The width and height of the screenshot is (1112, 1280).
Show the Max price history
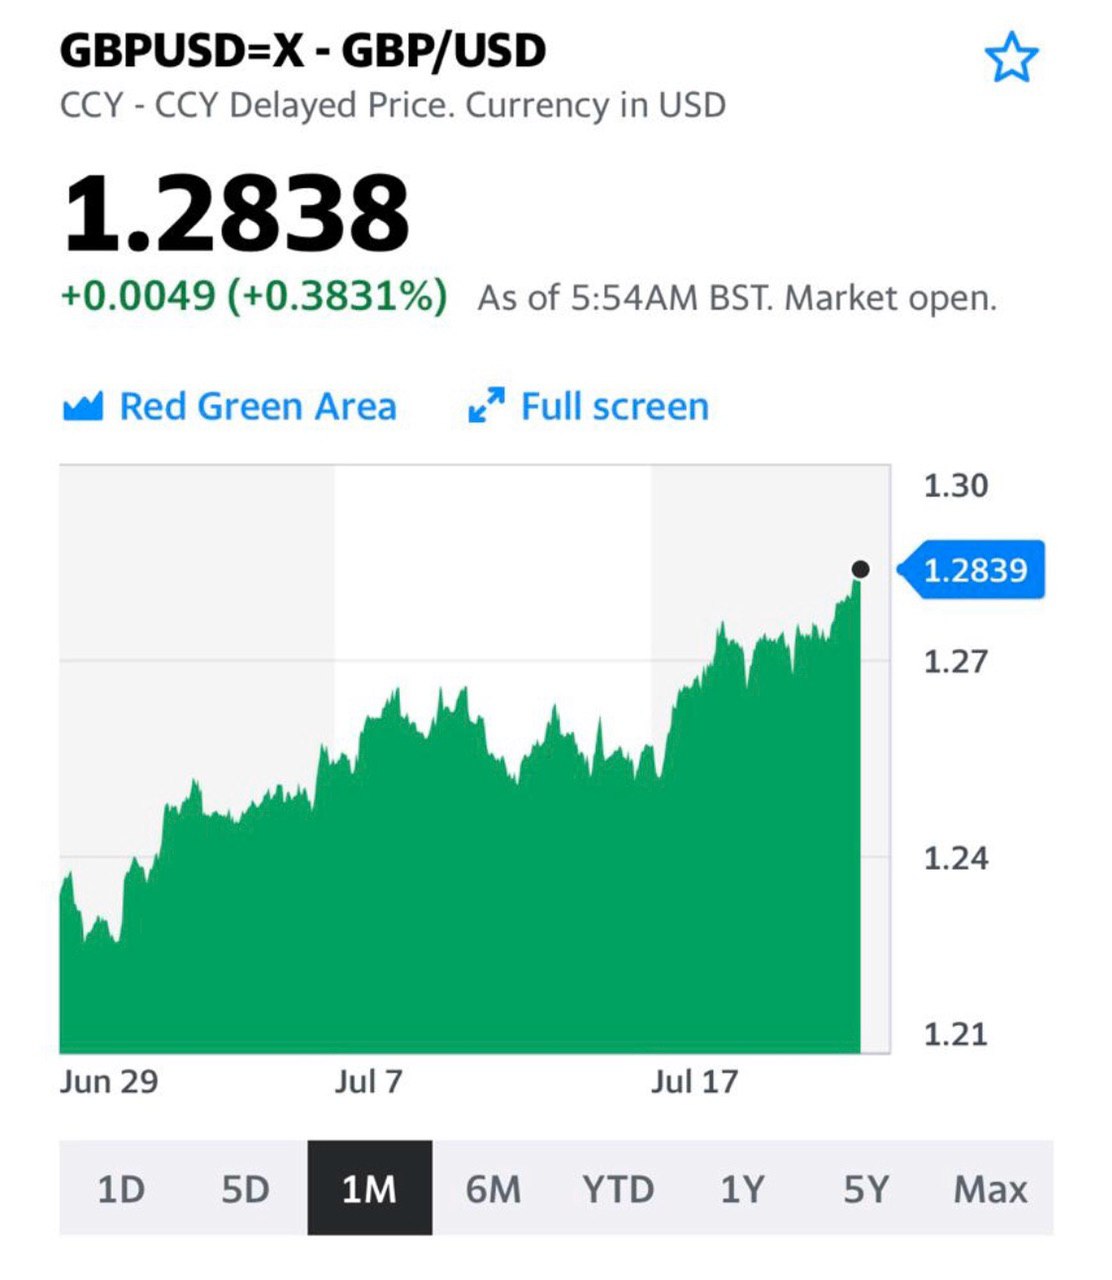coord(990,1189)
